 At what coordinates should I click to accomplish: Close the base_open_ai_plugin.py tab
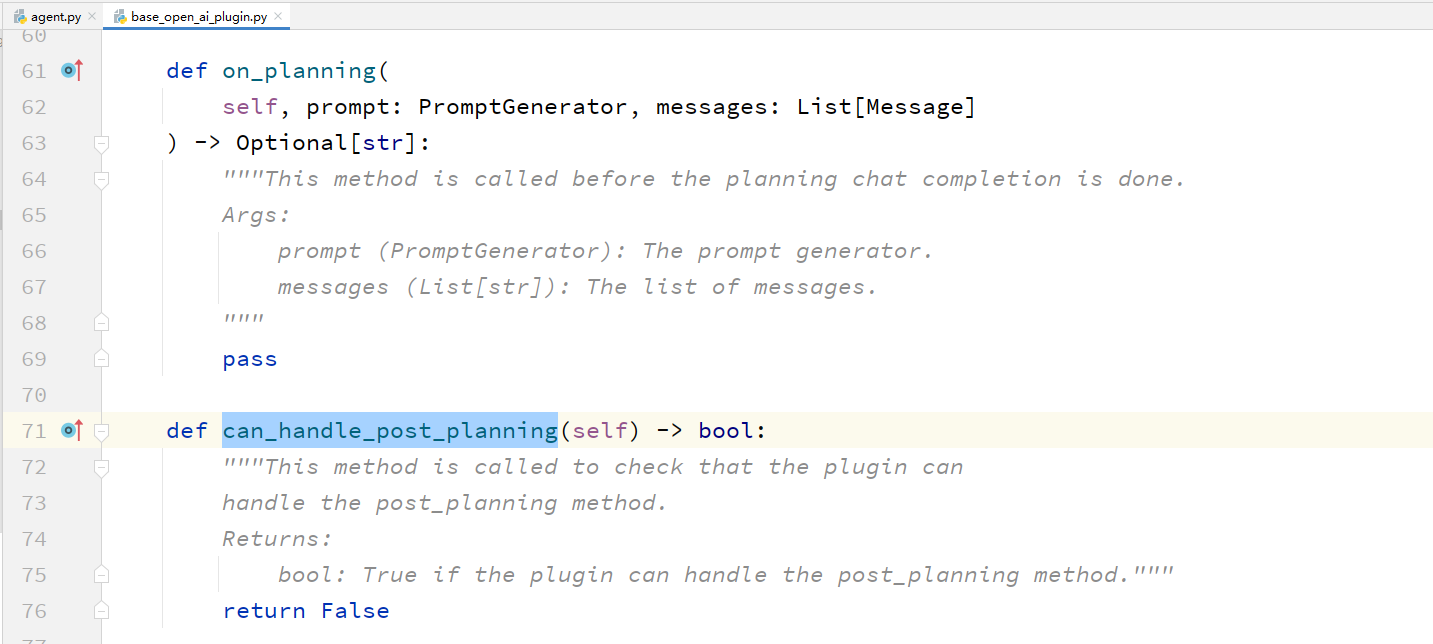click(278, 17)
